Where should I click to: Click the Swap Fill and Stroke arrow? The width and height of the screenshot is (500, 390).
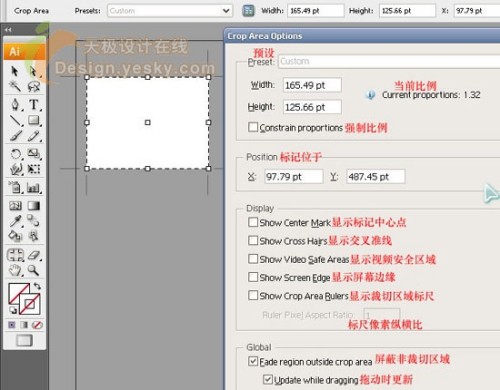click(37, 286)
